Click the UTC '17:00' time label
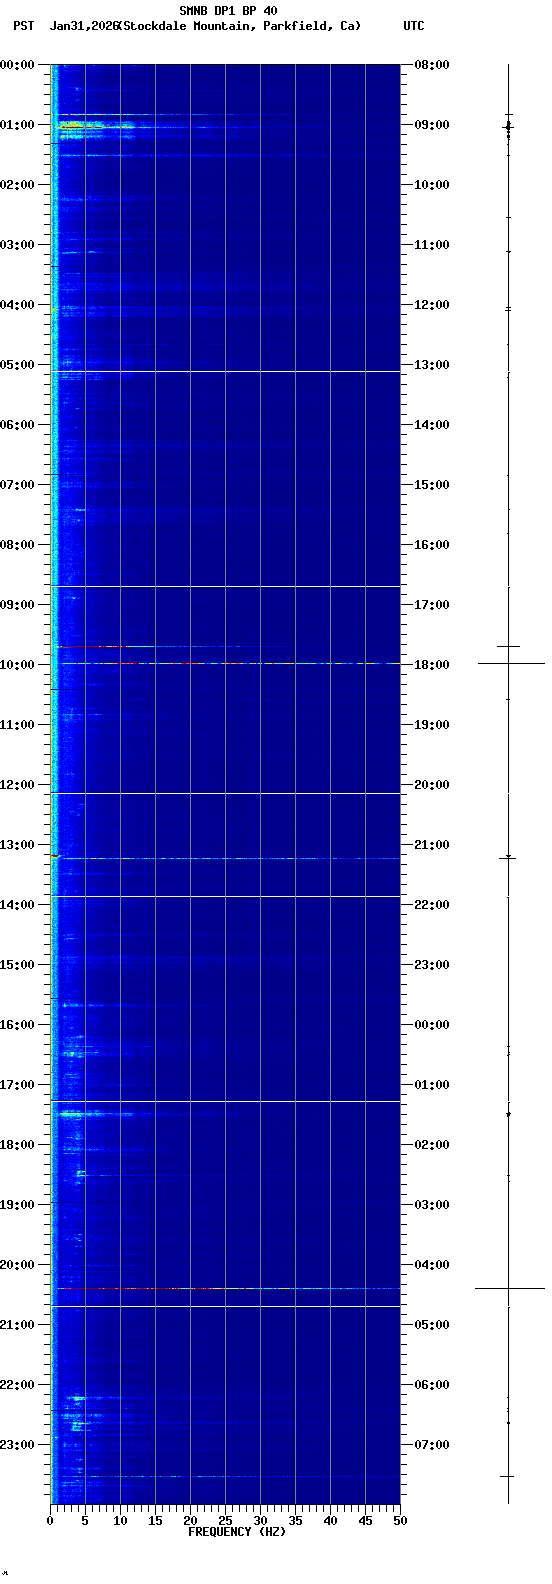 point(432,605)
